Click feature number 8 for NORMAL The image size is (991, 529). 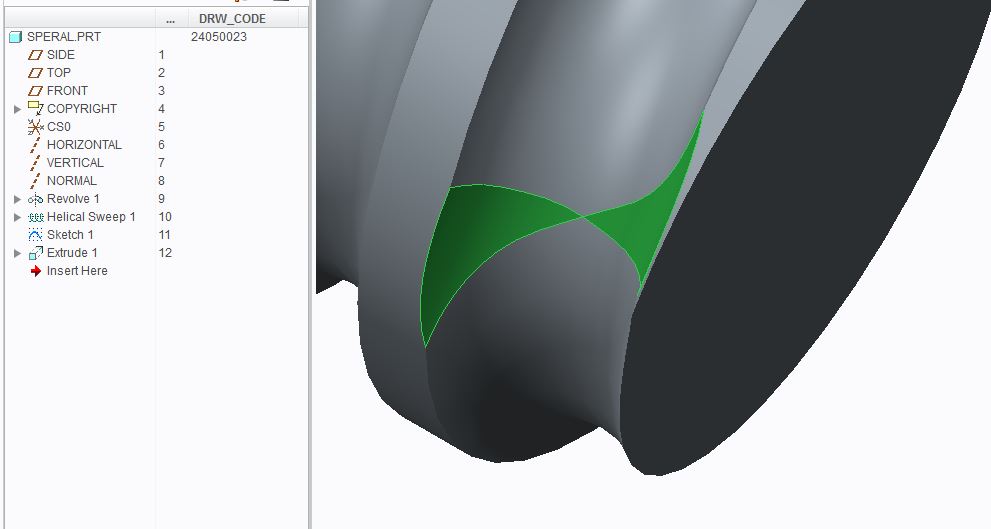162,181
